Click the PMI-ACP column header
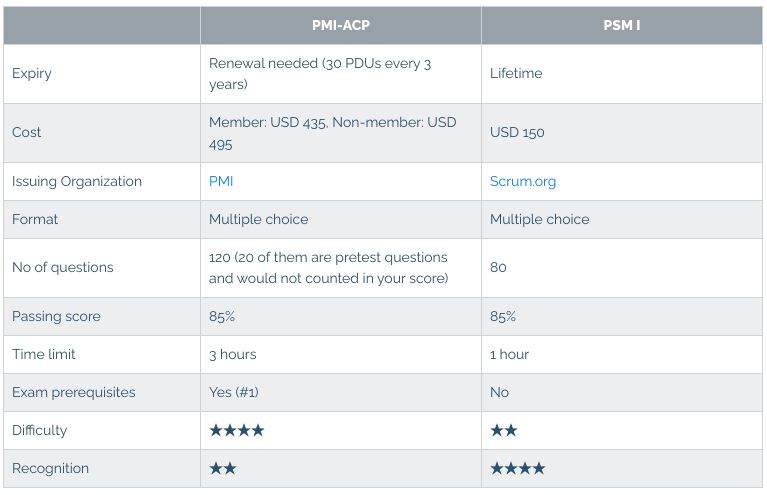Image resolution: width=767 pixels, height=495 pixels. click(341, 25)
